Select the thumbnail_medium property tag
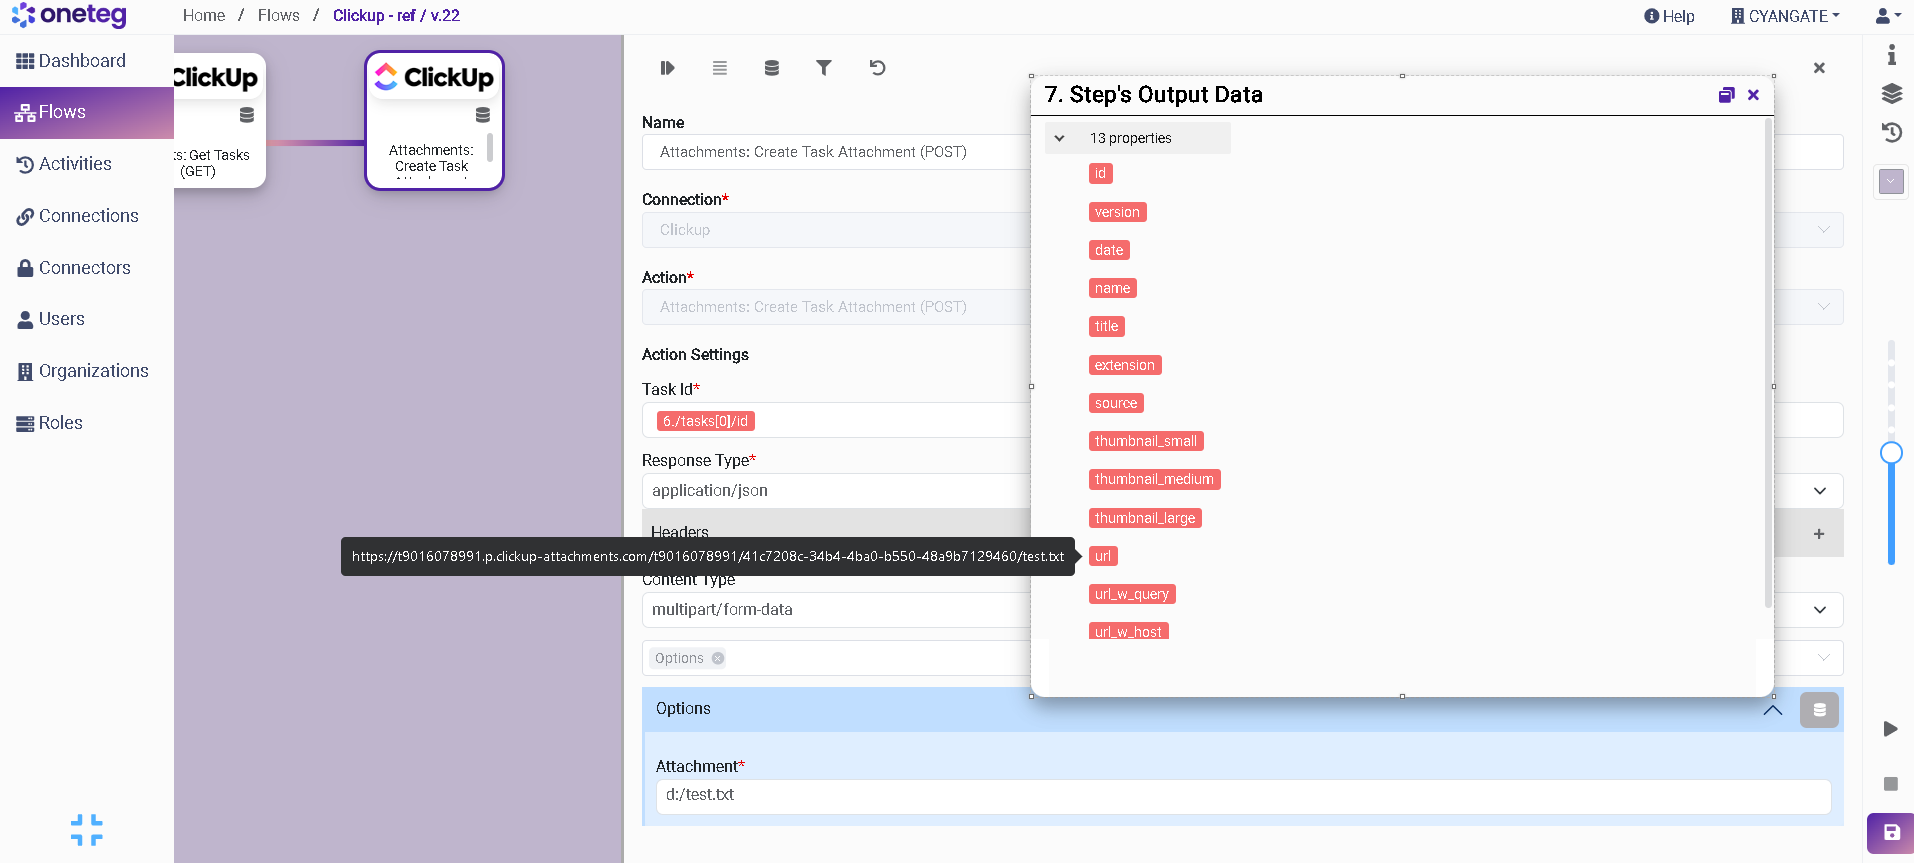 (x=1154, y=480)
